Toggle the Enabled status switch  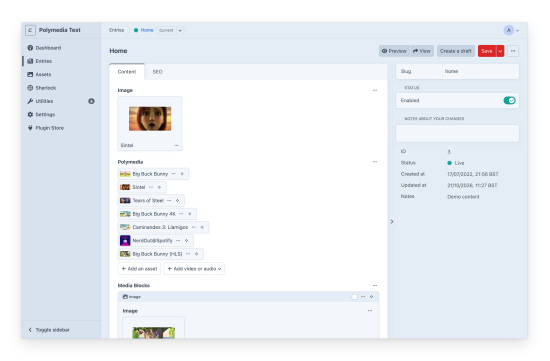point(509,101)
